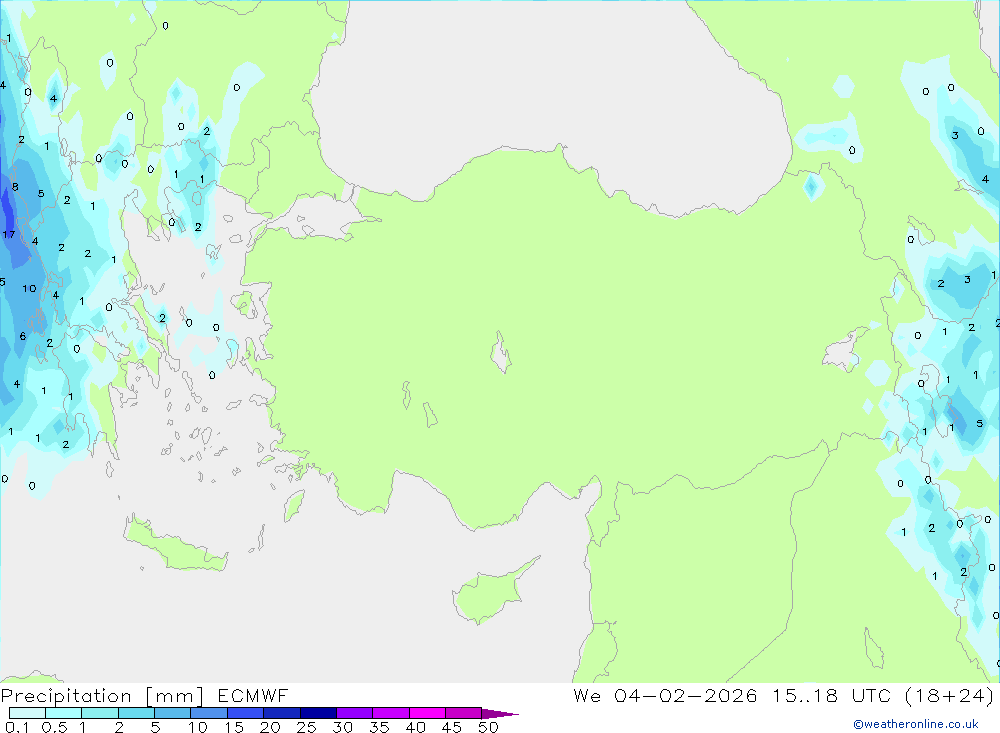Click the purple arrow tip above 50 on legend

[499, 714]
